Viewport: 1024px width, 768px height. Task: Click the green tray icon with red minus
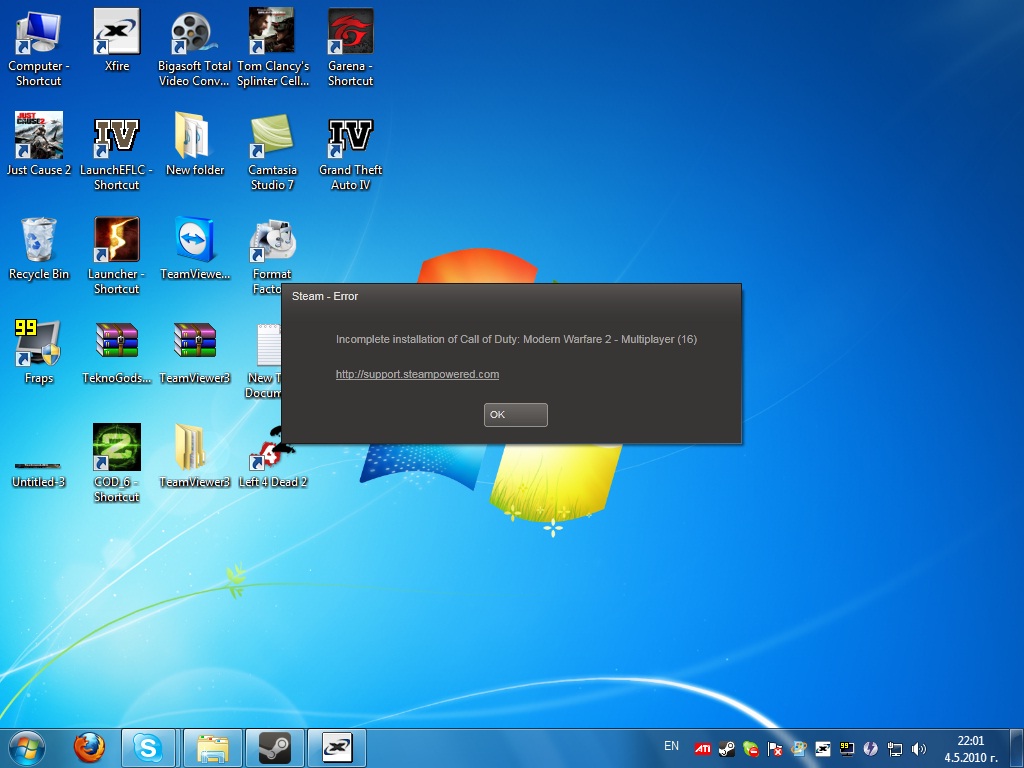pos(750,748)
